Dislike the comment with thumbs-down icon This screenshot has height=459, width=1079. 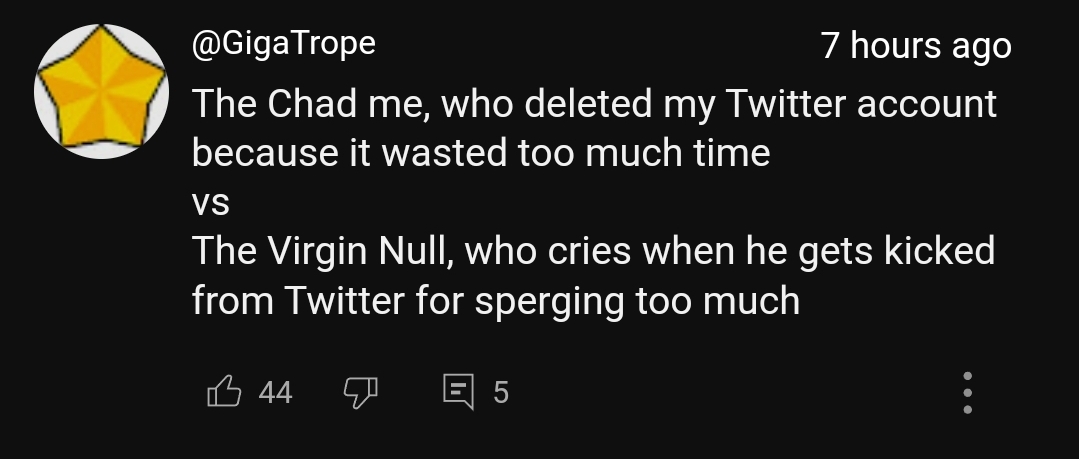359,393
